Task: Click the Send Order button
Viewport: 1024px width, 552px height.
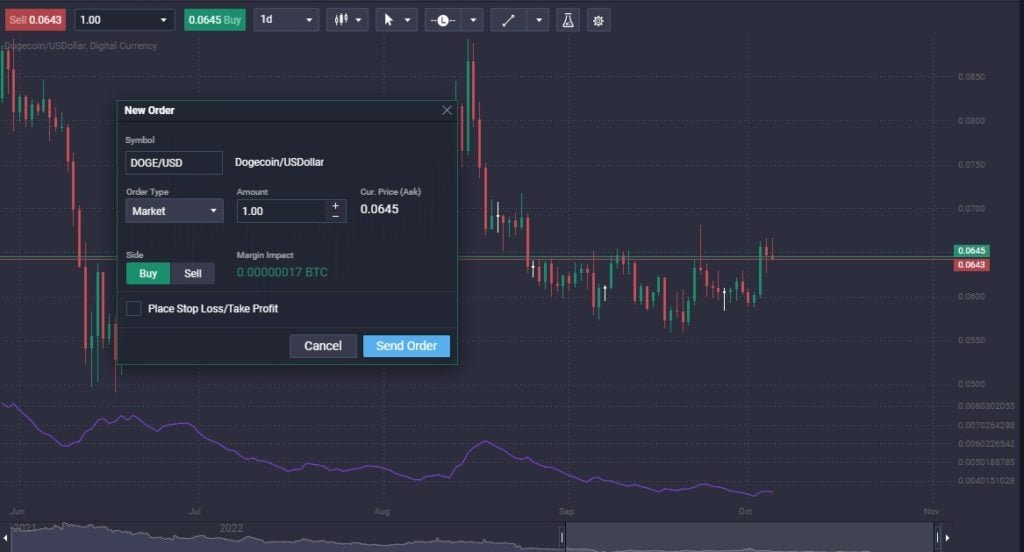Action: pyautogui.click(x=406, y=346)
